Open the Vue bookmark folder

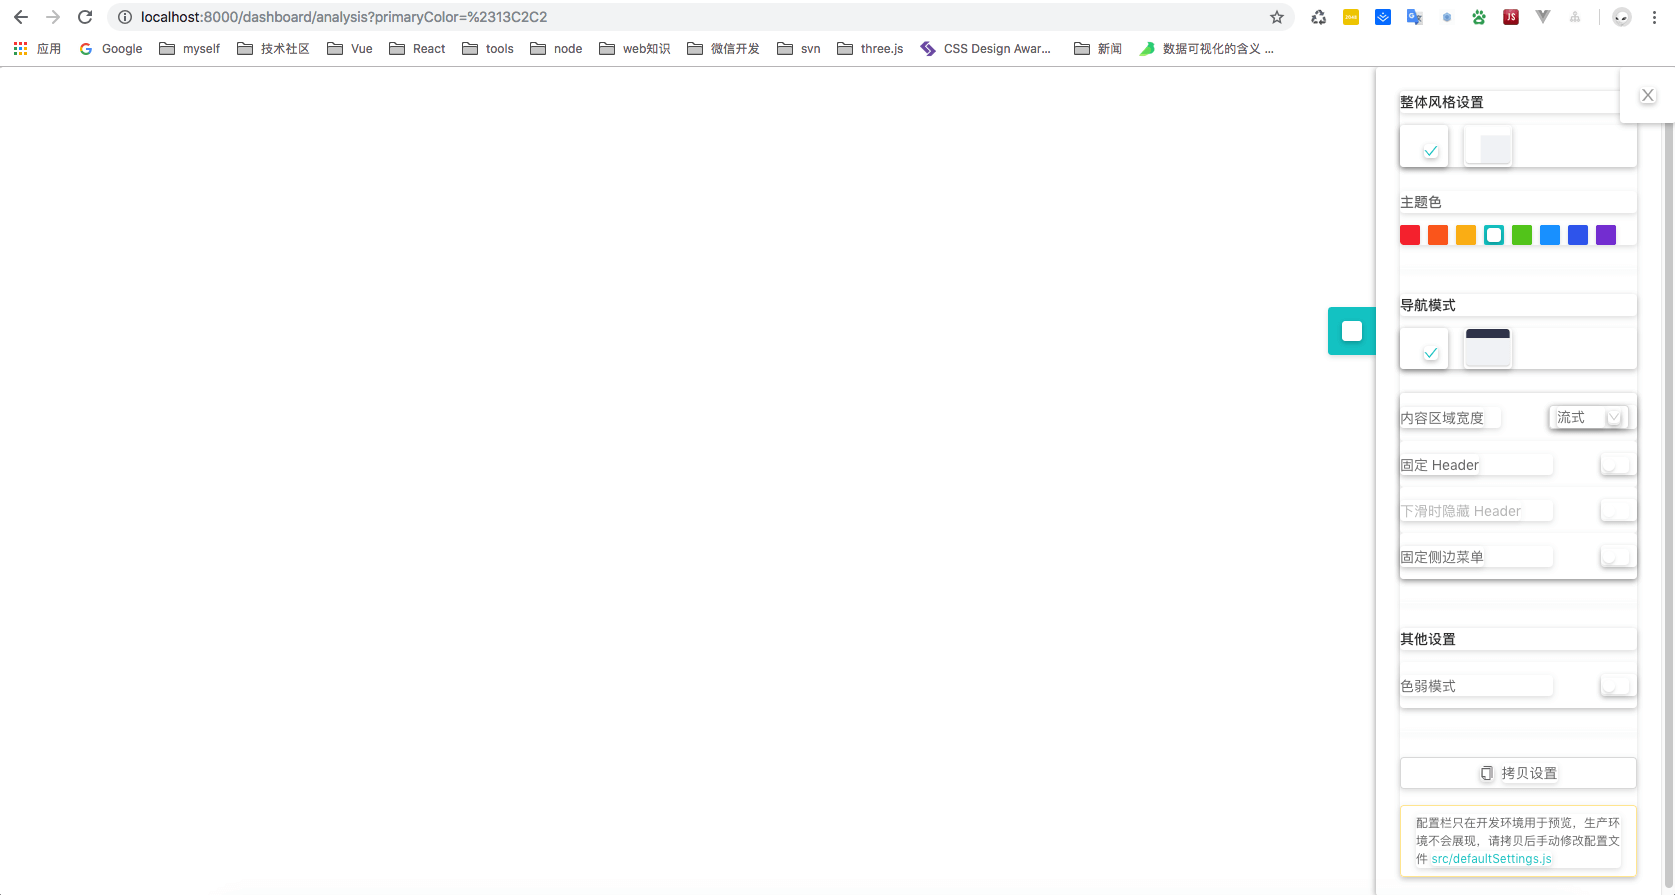pos(350,48)
